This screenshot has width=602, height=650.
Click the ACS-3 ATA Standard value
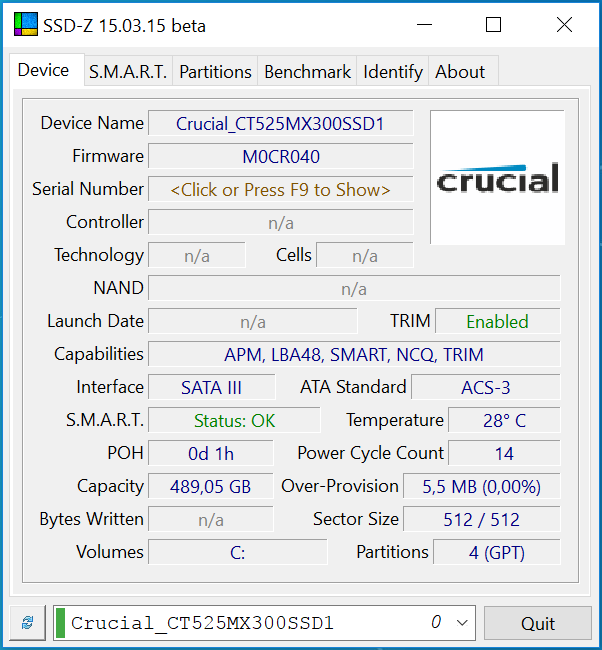pyautogui.click(x=485, y=387)
